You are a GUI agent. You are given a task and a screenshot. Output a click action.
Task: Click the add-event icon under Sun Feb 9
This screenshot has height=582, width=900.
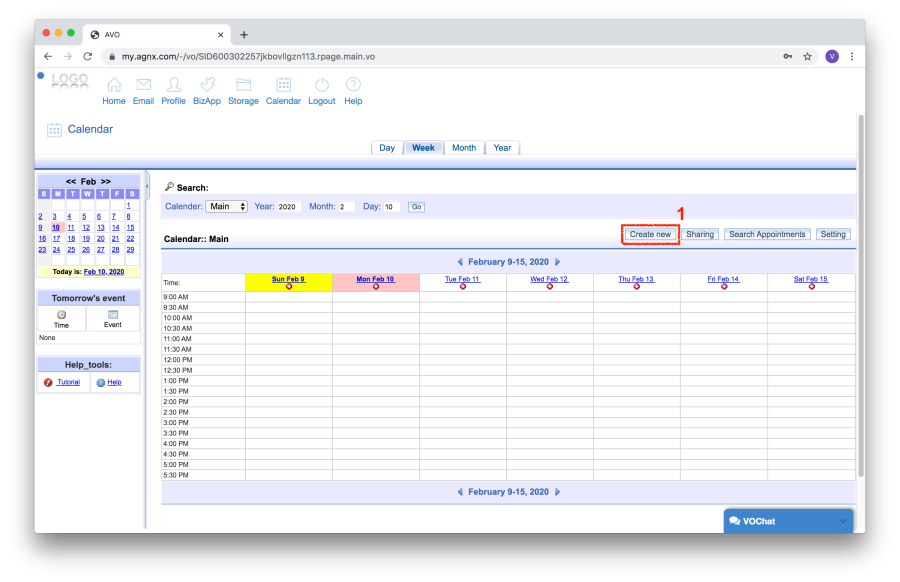[x=289, y=287]
